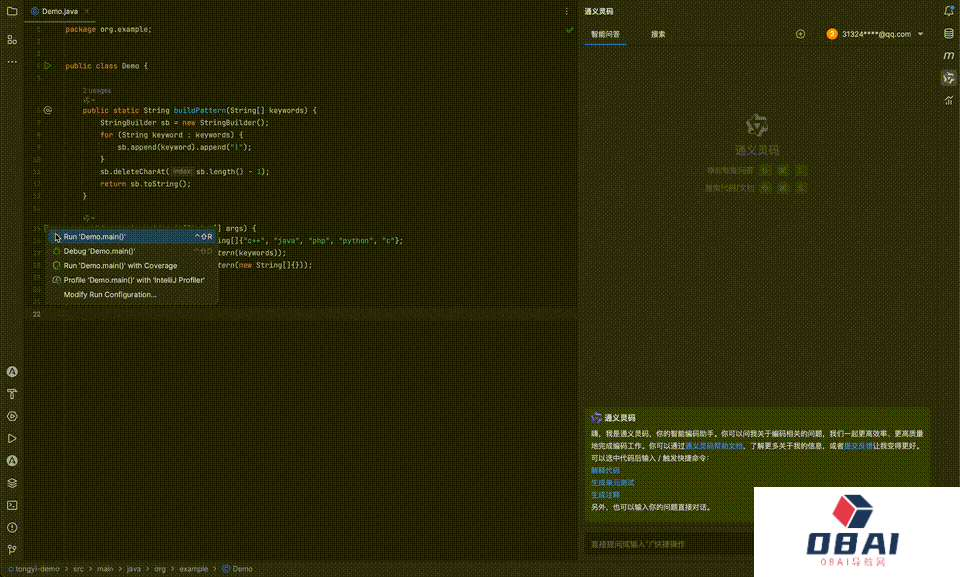Click the run gutter arrow beside class Demo
The image size is (960, 577).
[47, 66]
